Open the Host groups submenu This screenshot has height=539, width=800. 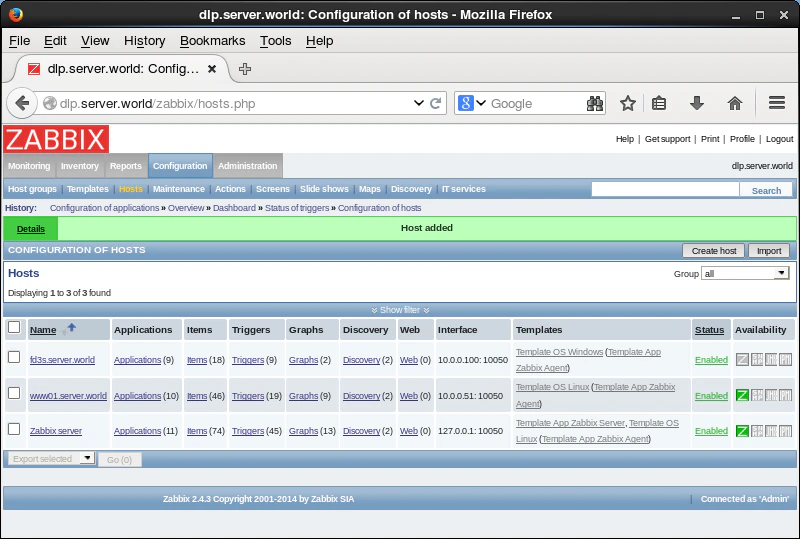coord(32,189)
